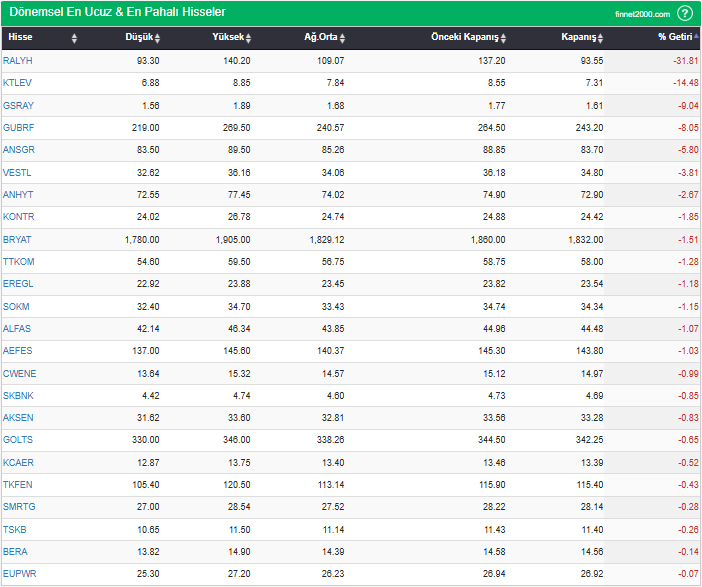Sort by Ağ.Orta column sort arrows

(342, 39)
